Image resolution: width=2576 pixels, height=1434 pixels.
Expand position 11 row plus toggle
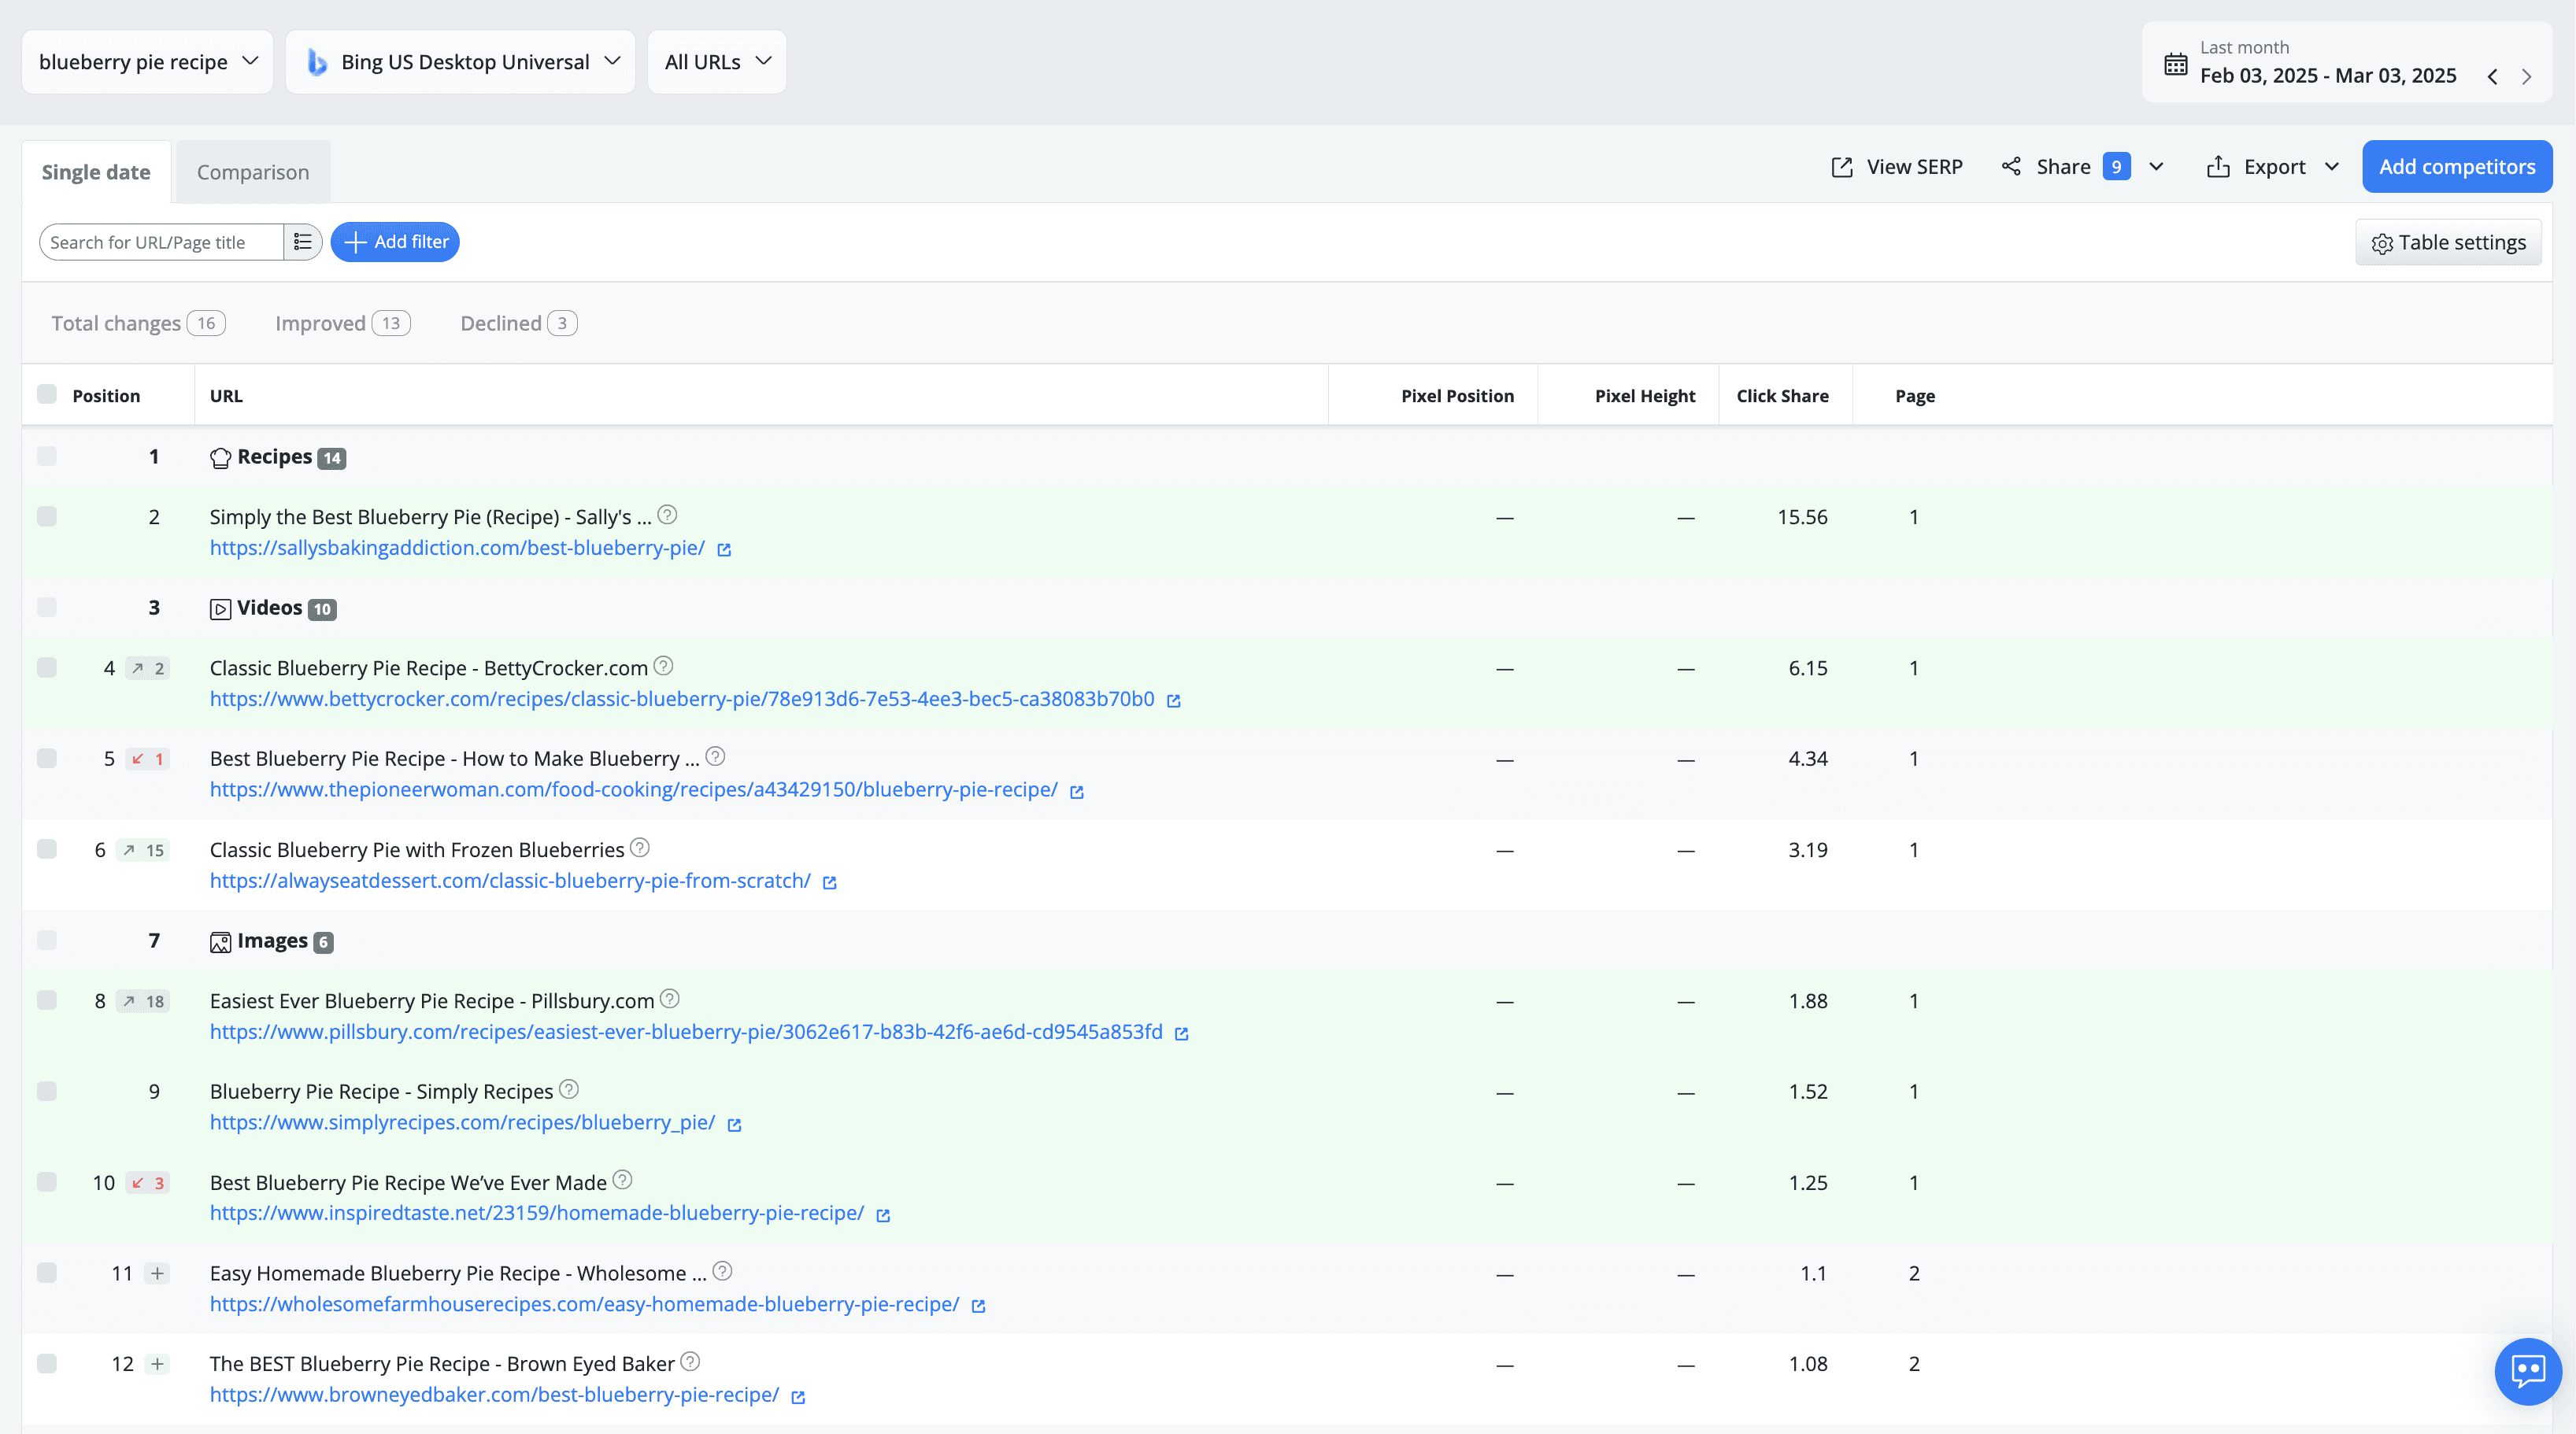157,1274
